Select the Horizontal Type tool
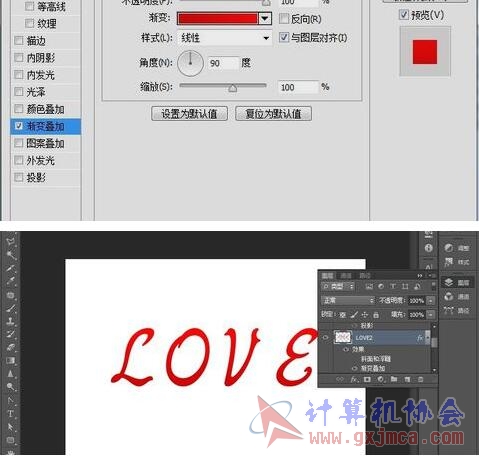This screenshot has width=479, height=456. 11,414
